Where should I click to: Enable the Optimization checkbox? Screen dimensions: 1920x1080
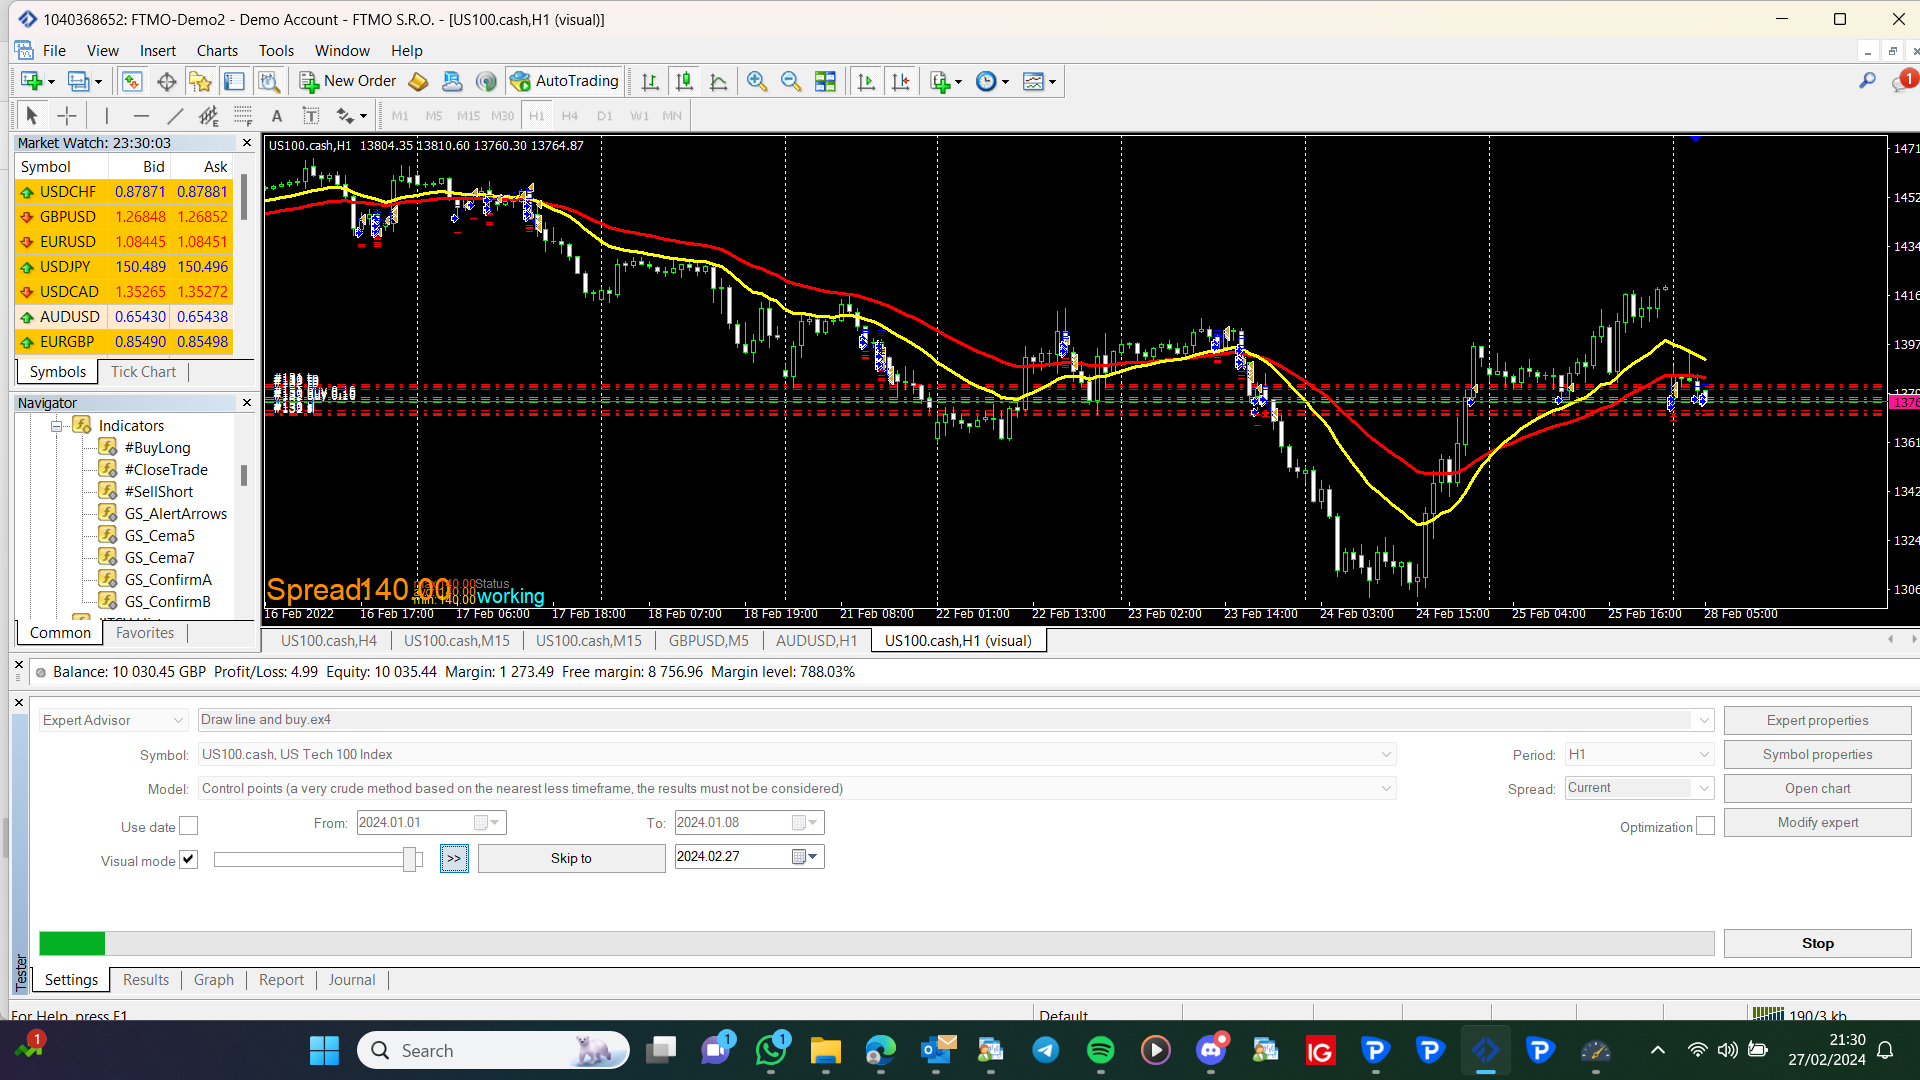point(1705,826)
